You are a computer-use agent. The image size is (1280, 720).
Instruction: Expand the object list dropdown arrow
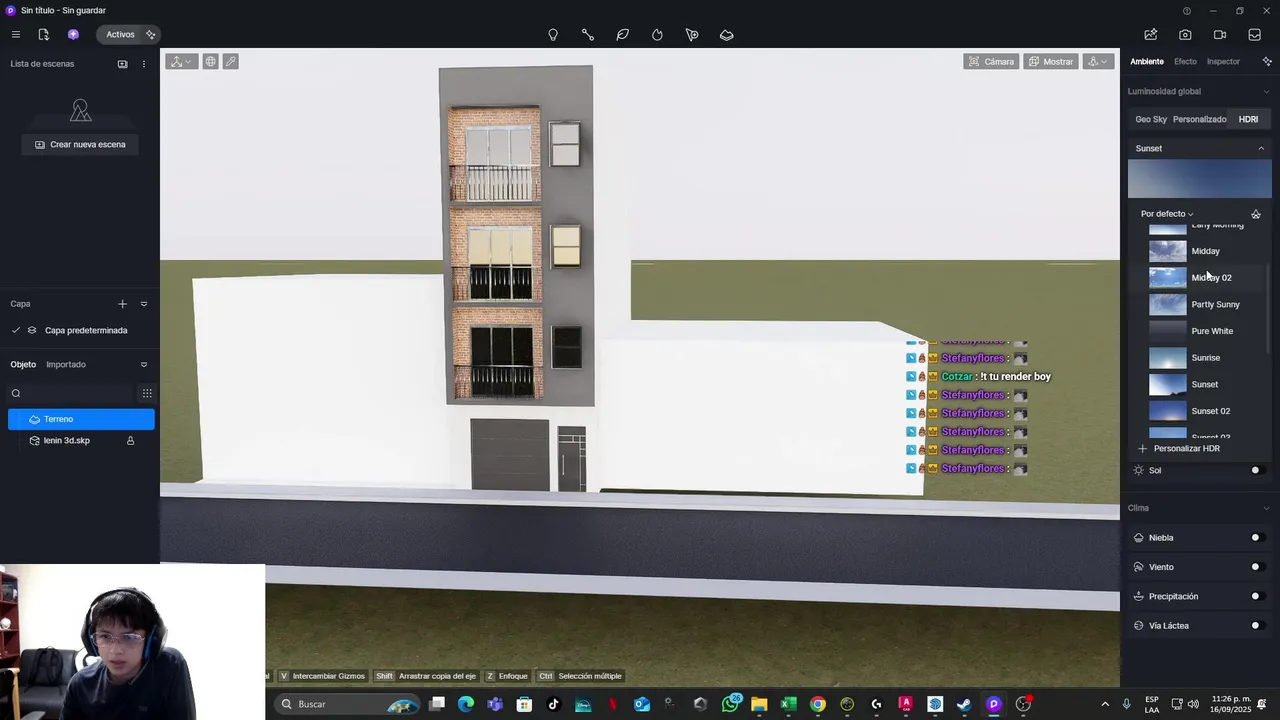(144, 365)
